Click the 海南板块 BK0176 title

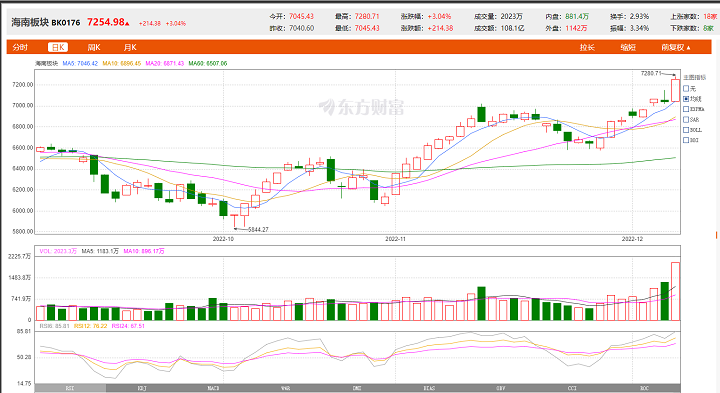pos(45,22)
